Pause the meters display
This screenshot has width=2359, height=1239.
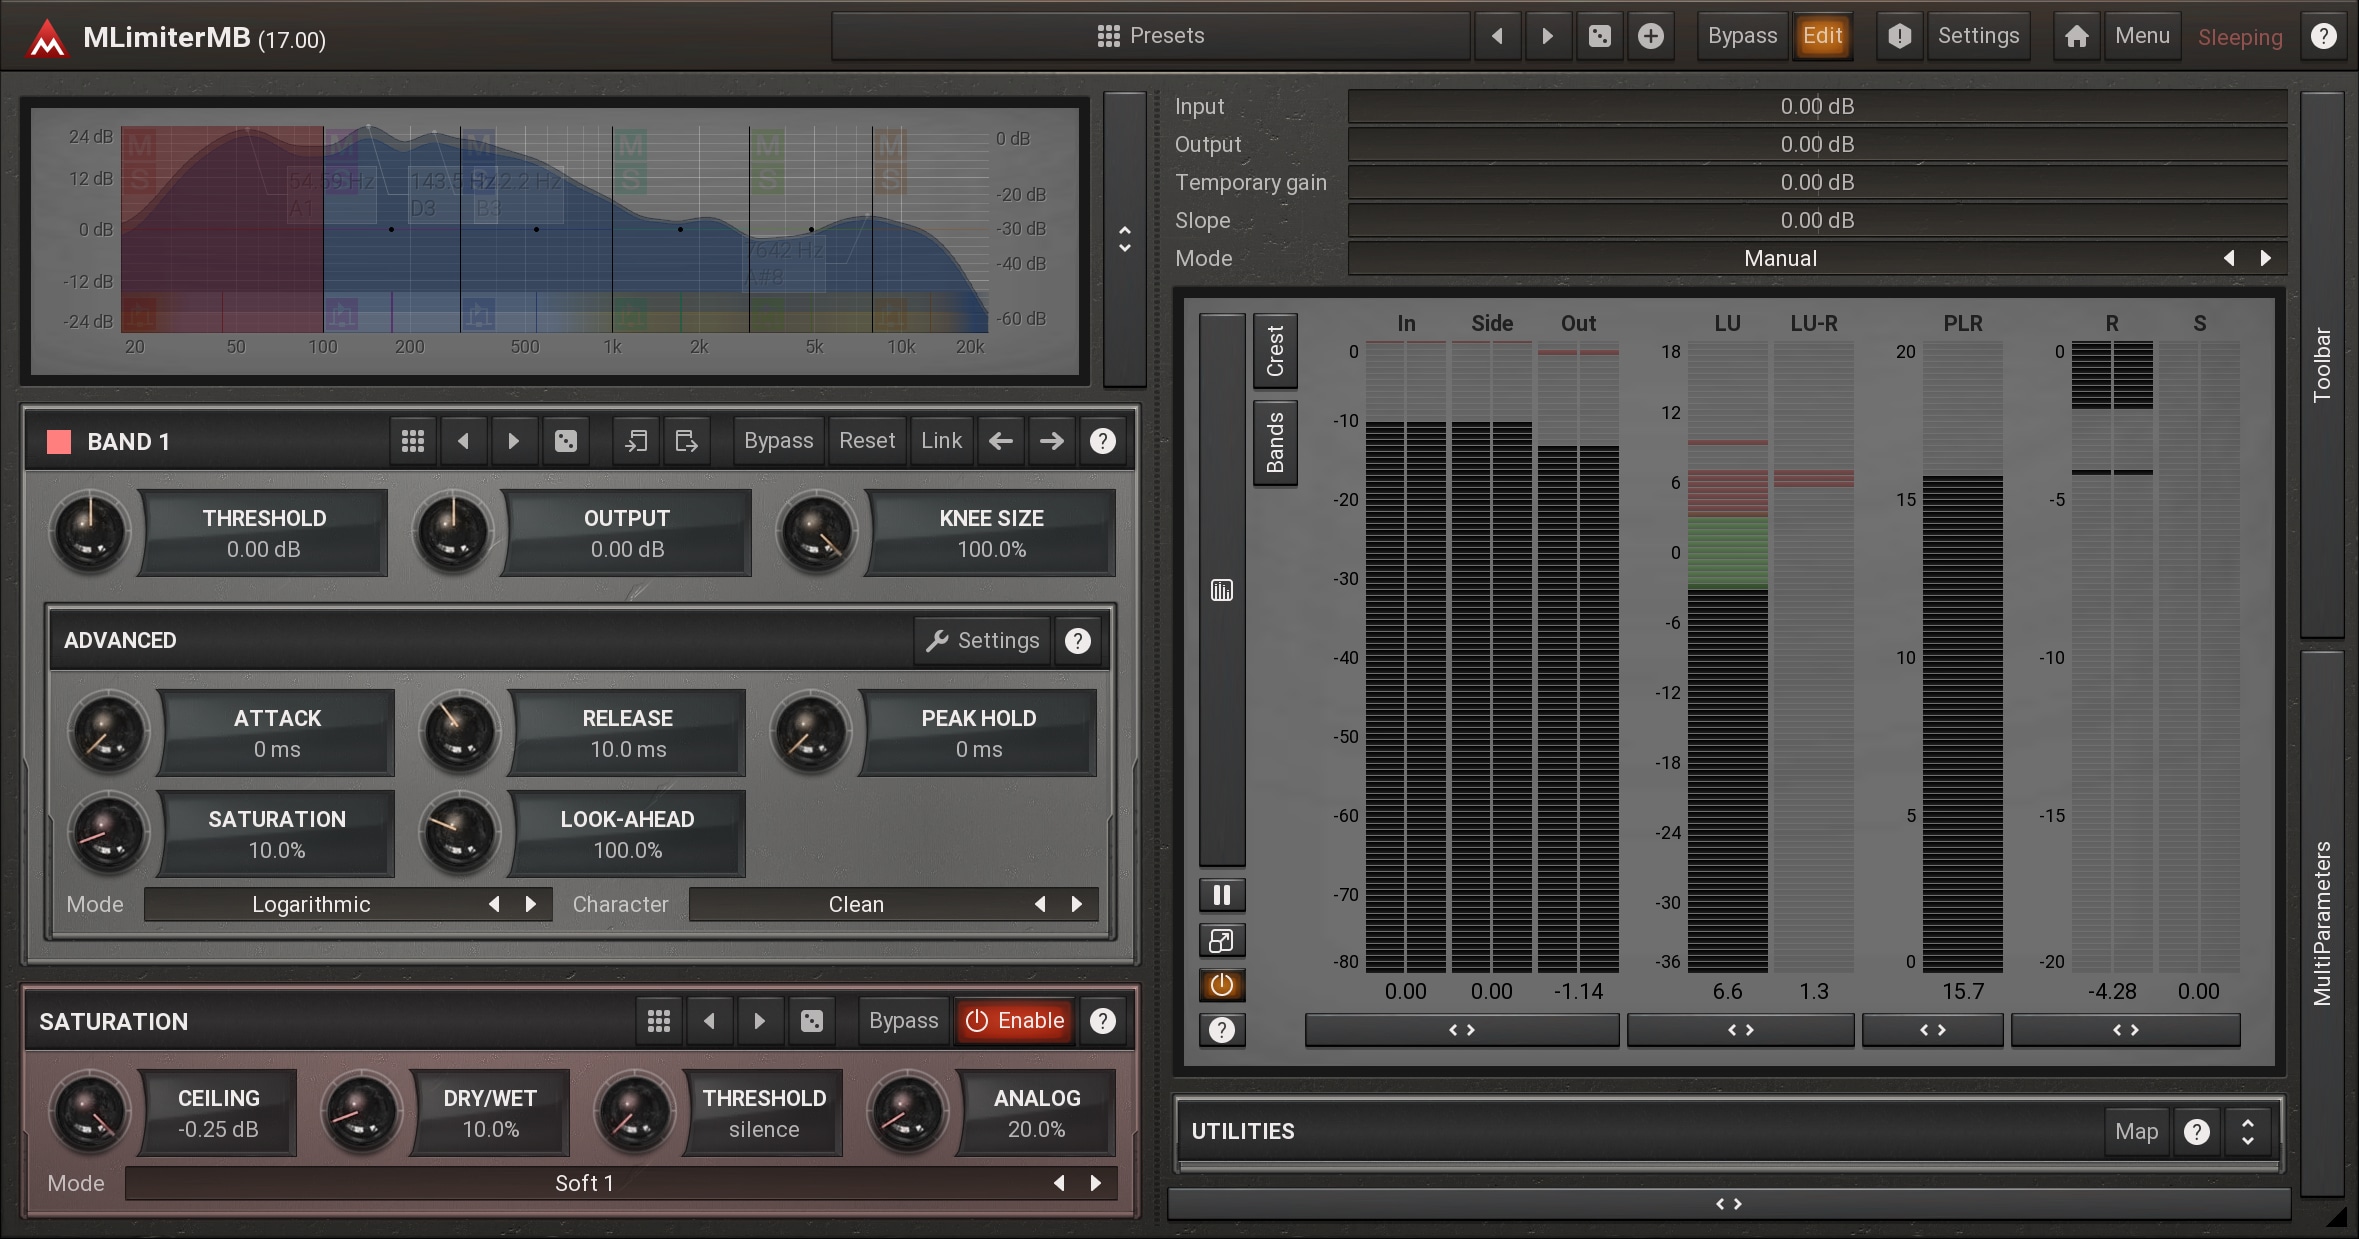tap(1221, 894)
